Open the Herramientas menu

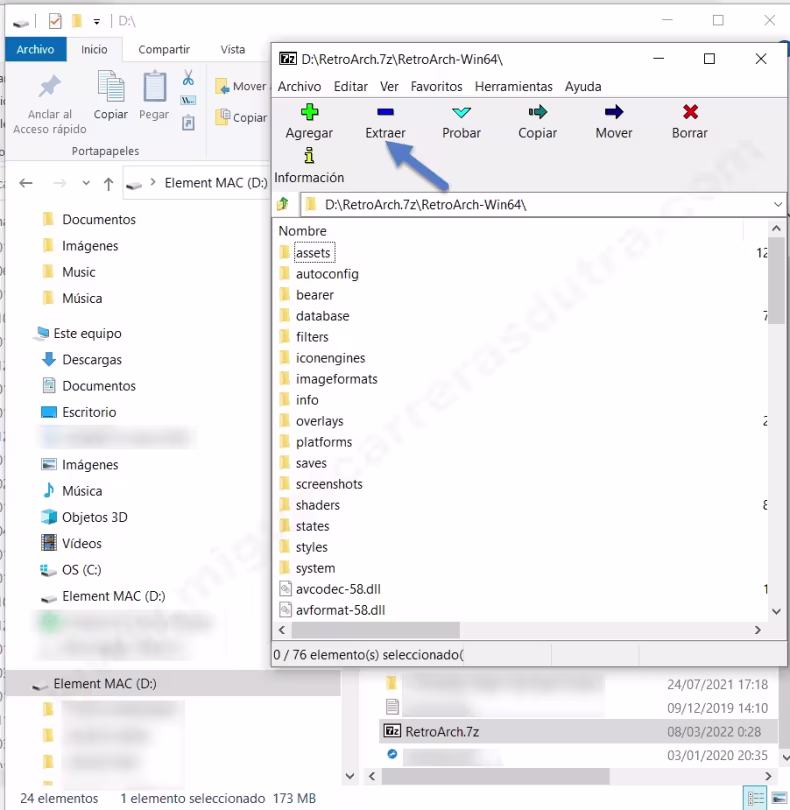[514, 86]
